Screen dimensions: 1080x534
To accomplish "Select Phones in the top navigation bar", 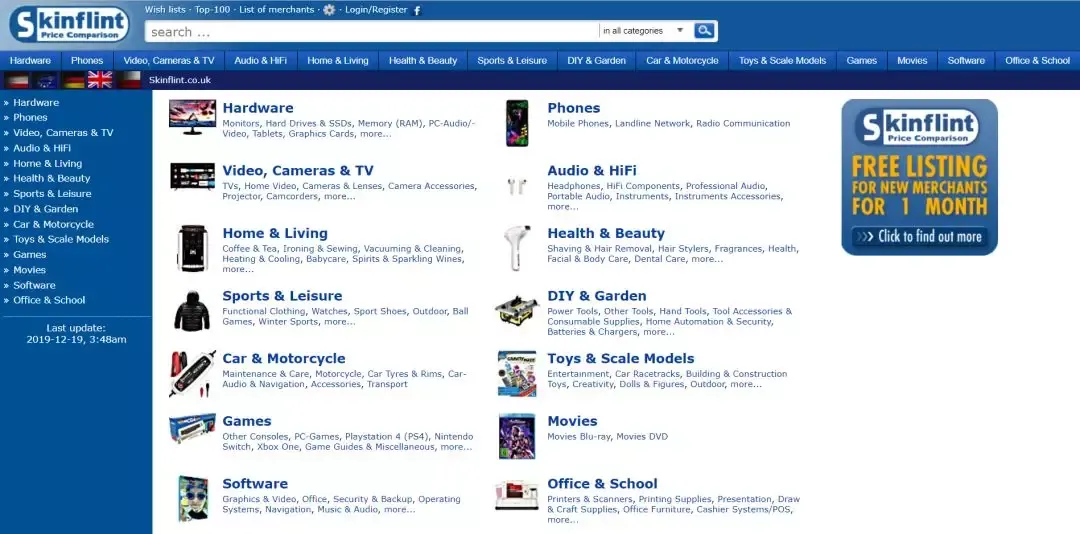I will coord(87,61).
